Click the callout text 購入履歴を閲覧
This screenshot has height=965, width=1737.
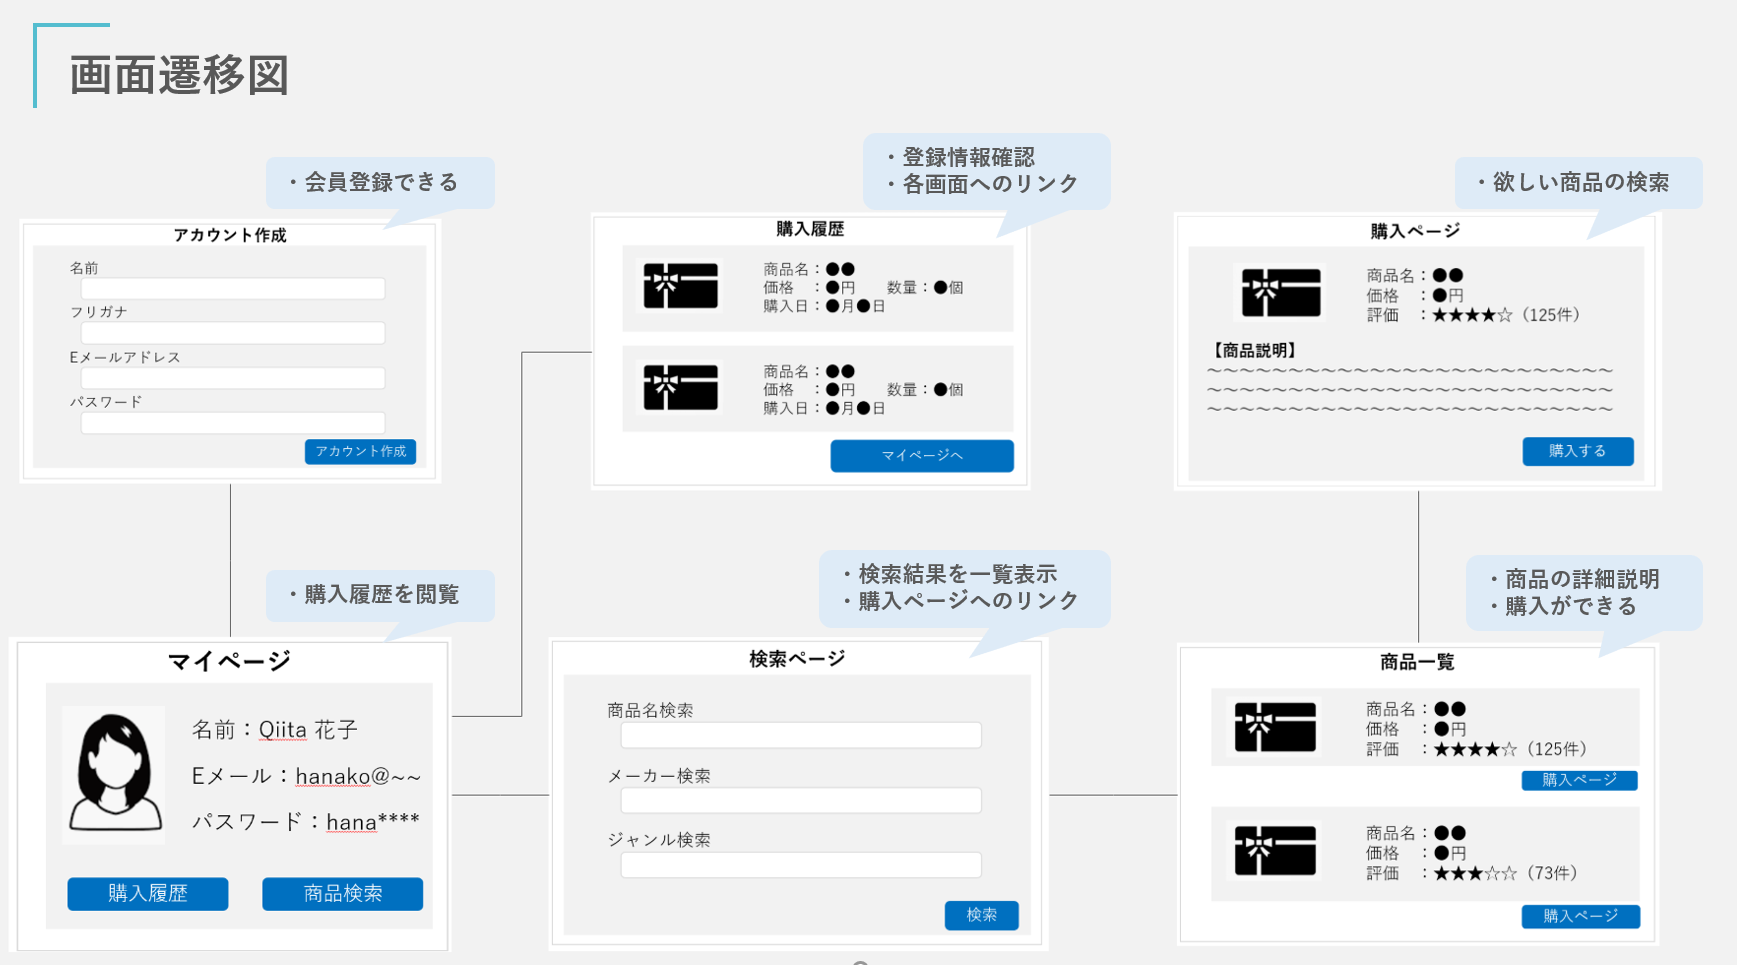[381, 594]
